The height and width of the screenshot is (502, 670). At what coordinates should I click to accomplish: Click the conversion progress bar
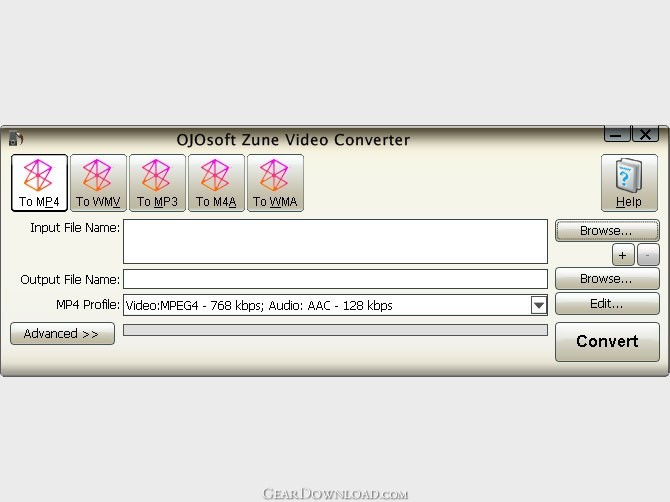[335, 330]
